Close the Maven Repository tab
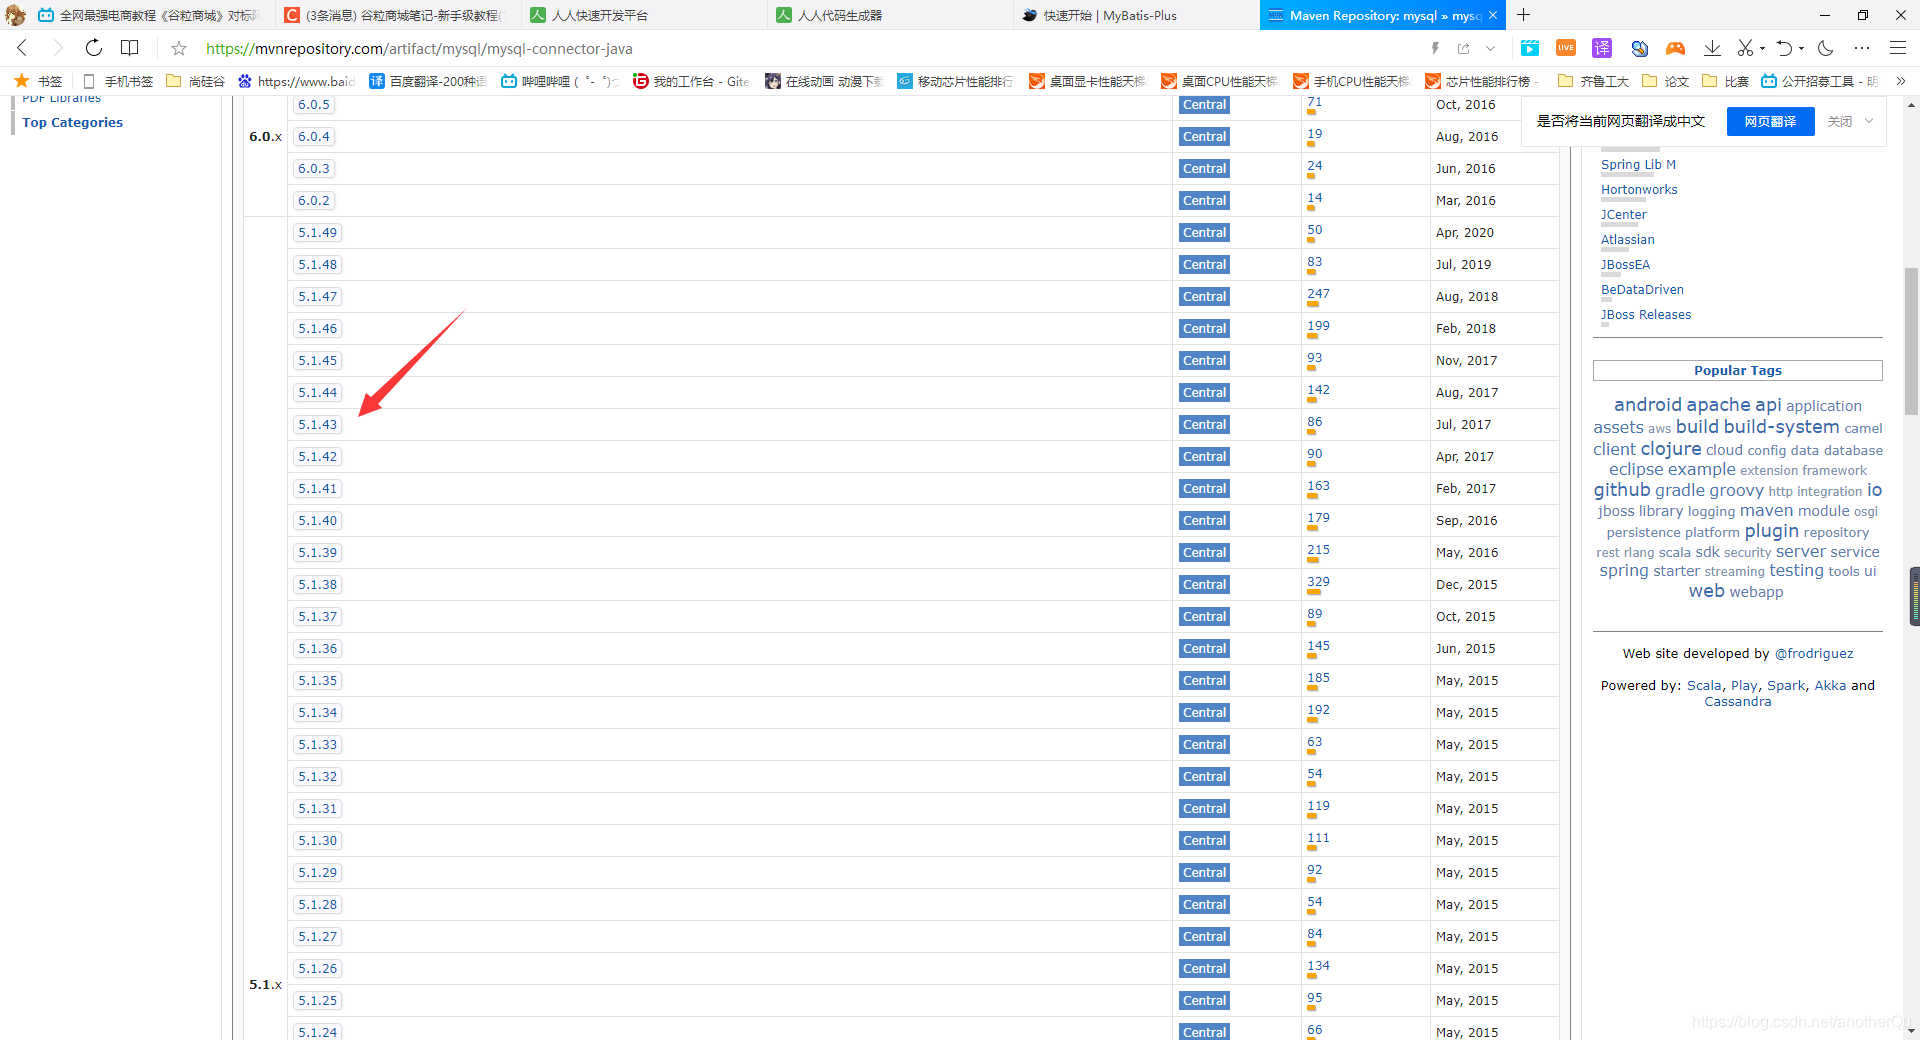The width and height of the screenshot is (1920, 1040). [1493, 15]
